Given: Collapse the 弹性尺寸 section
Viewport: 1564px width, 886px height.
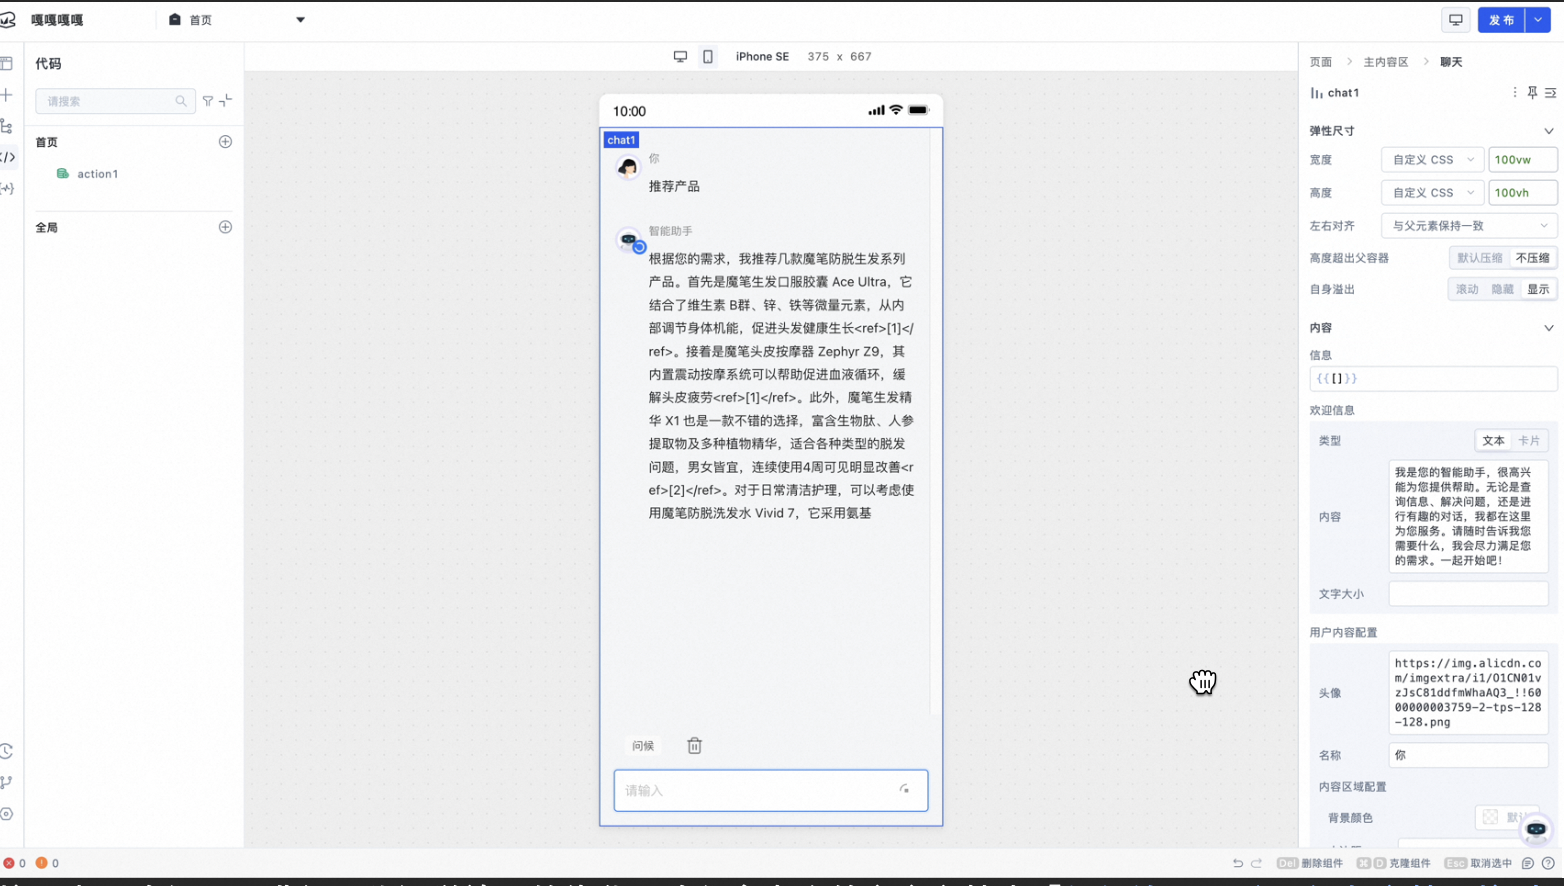Looking at the screenshot, I should [x=1549, y=130].
